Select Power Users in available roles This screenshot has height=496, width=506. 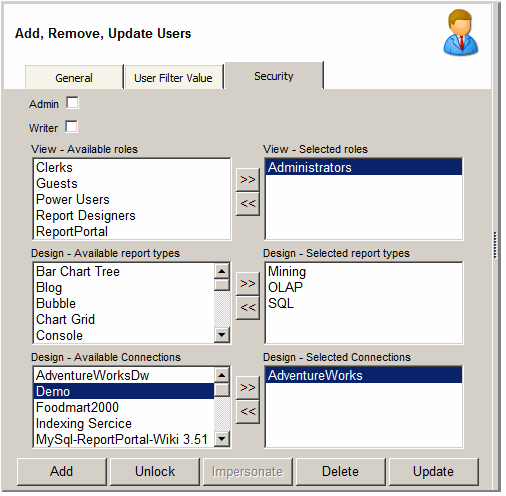pos(73,200)
